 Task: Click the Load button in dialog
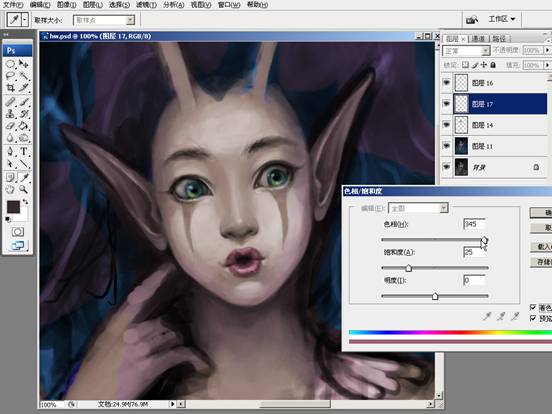pyautogui.click(x=541, y=246)
